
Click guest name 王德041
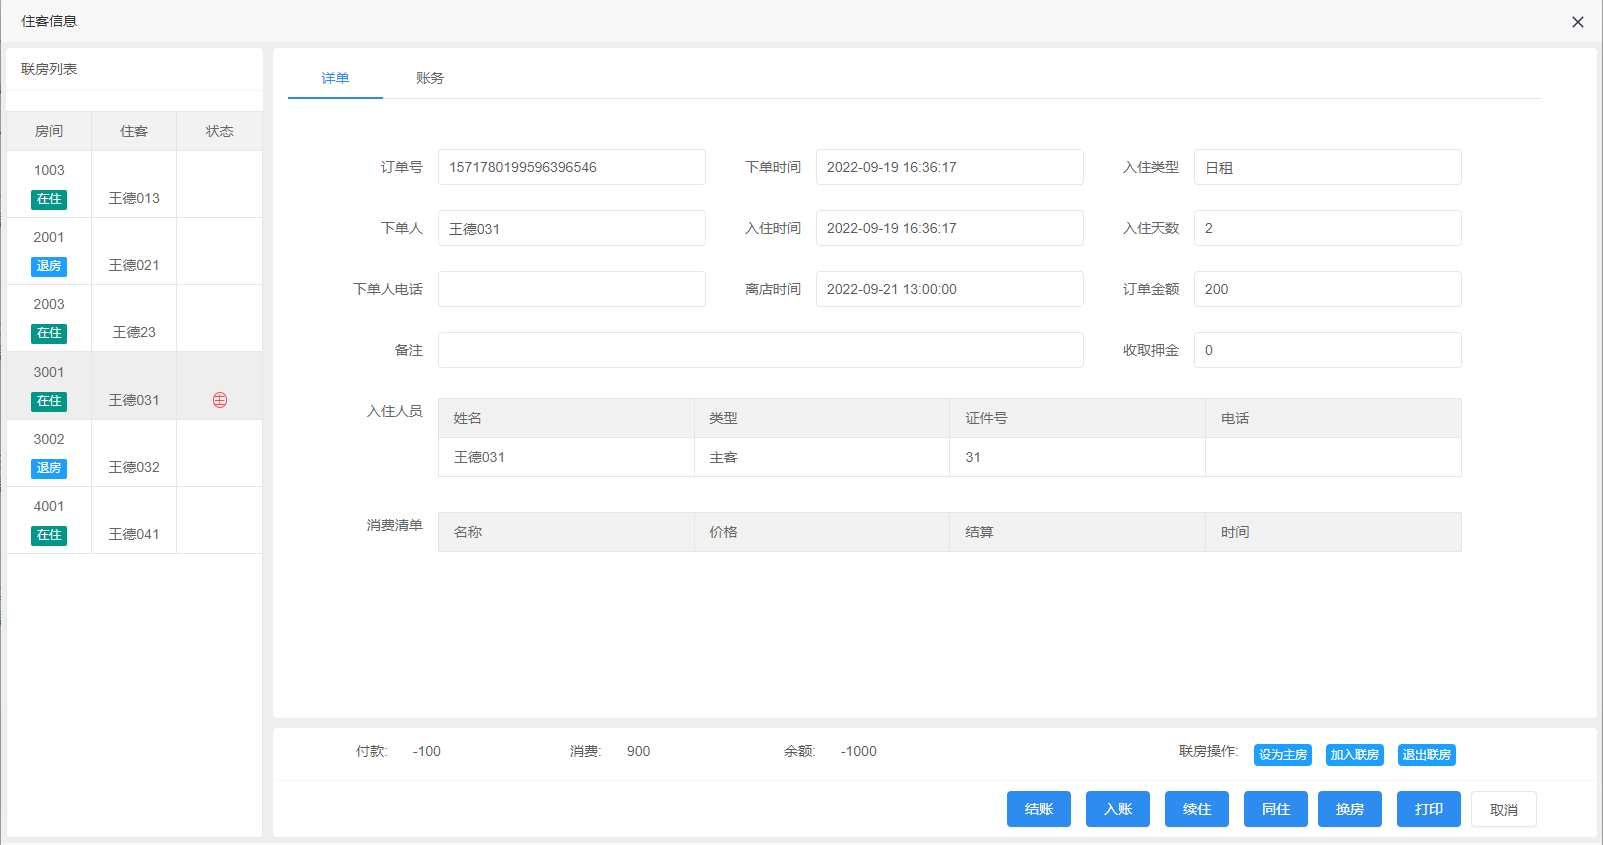point(134,534)
